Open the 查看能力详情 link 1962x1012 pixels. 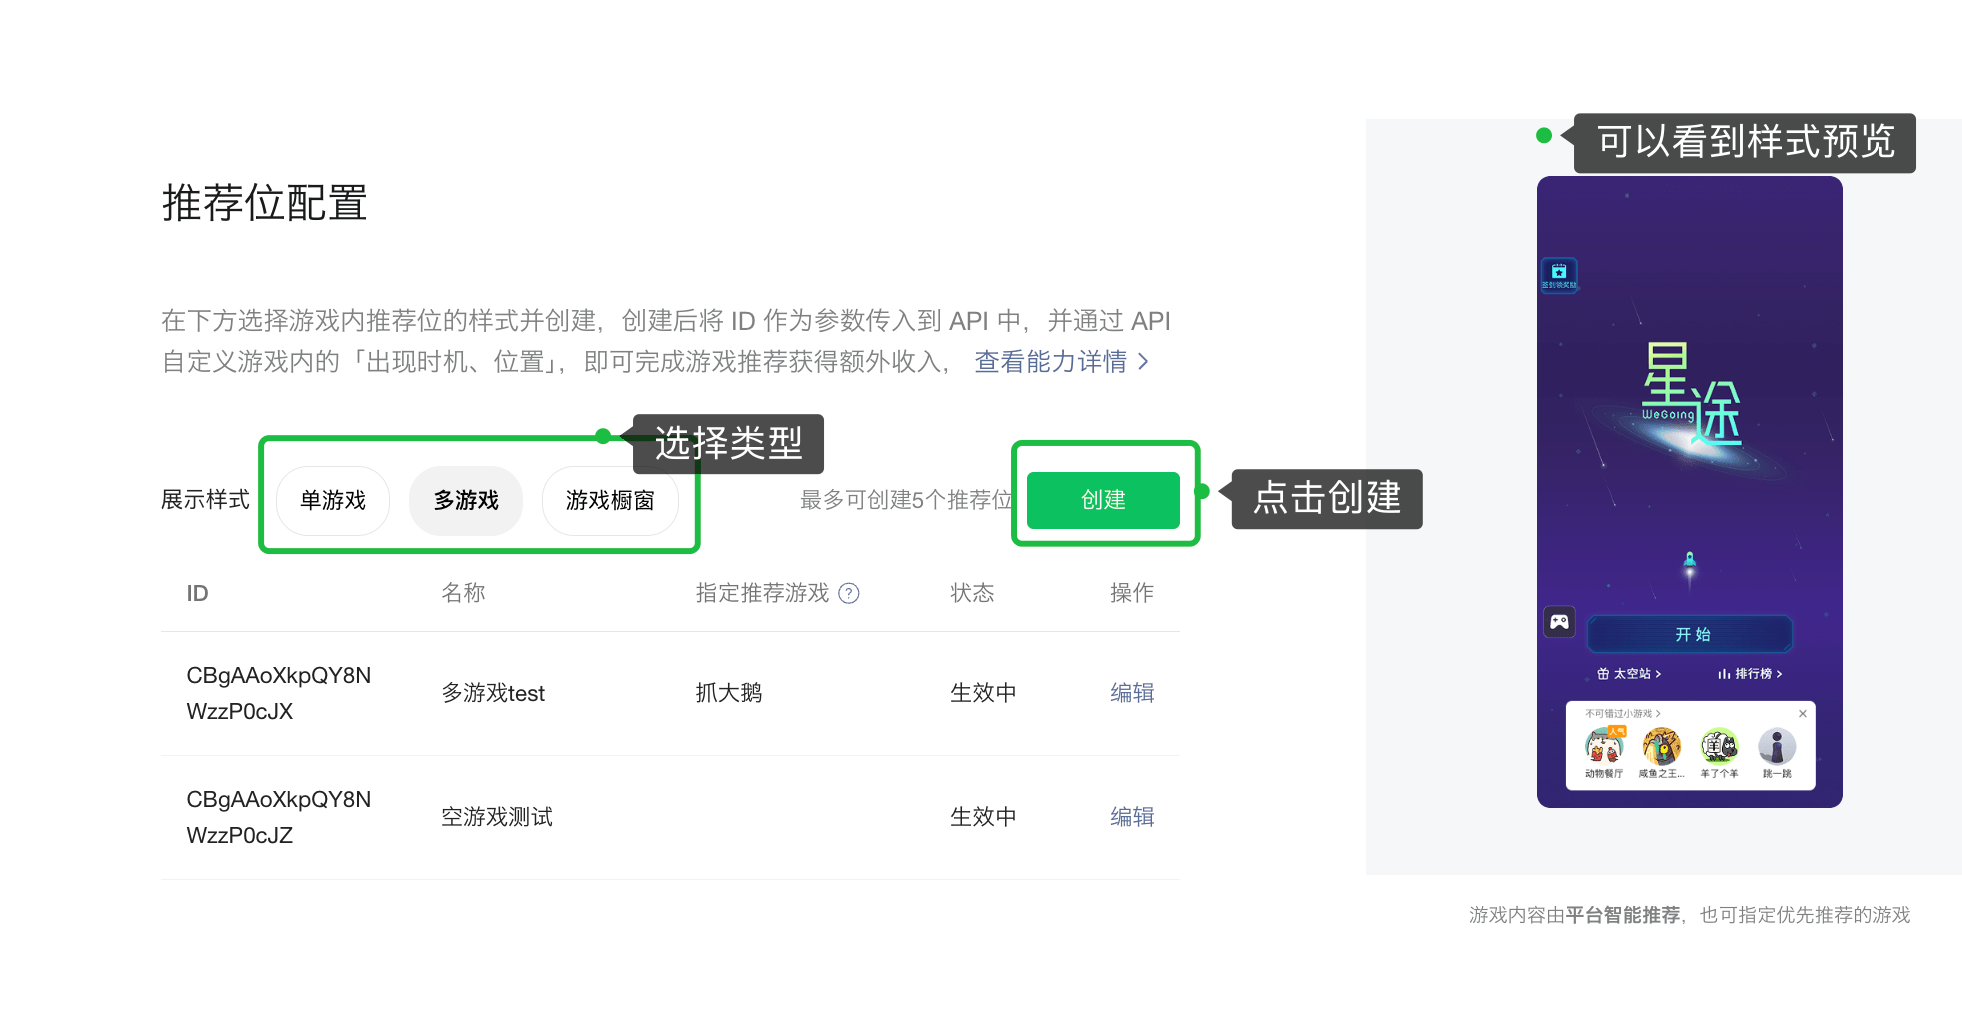click(x=1061, y=362)
